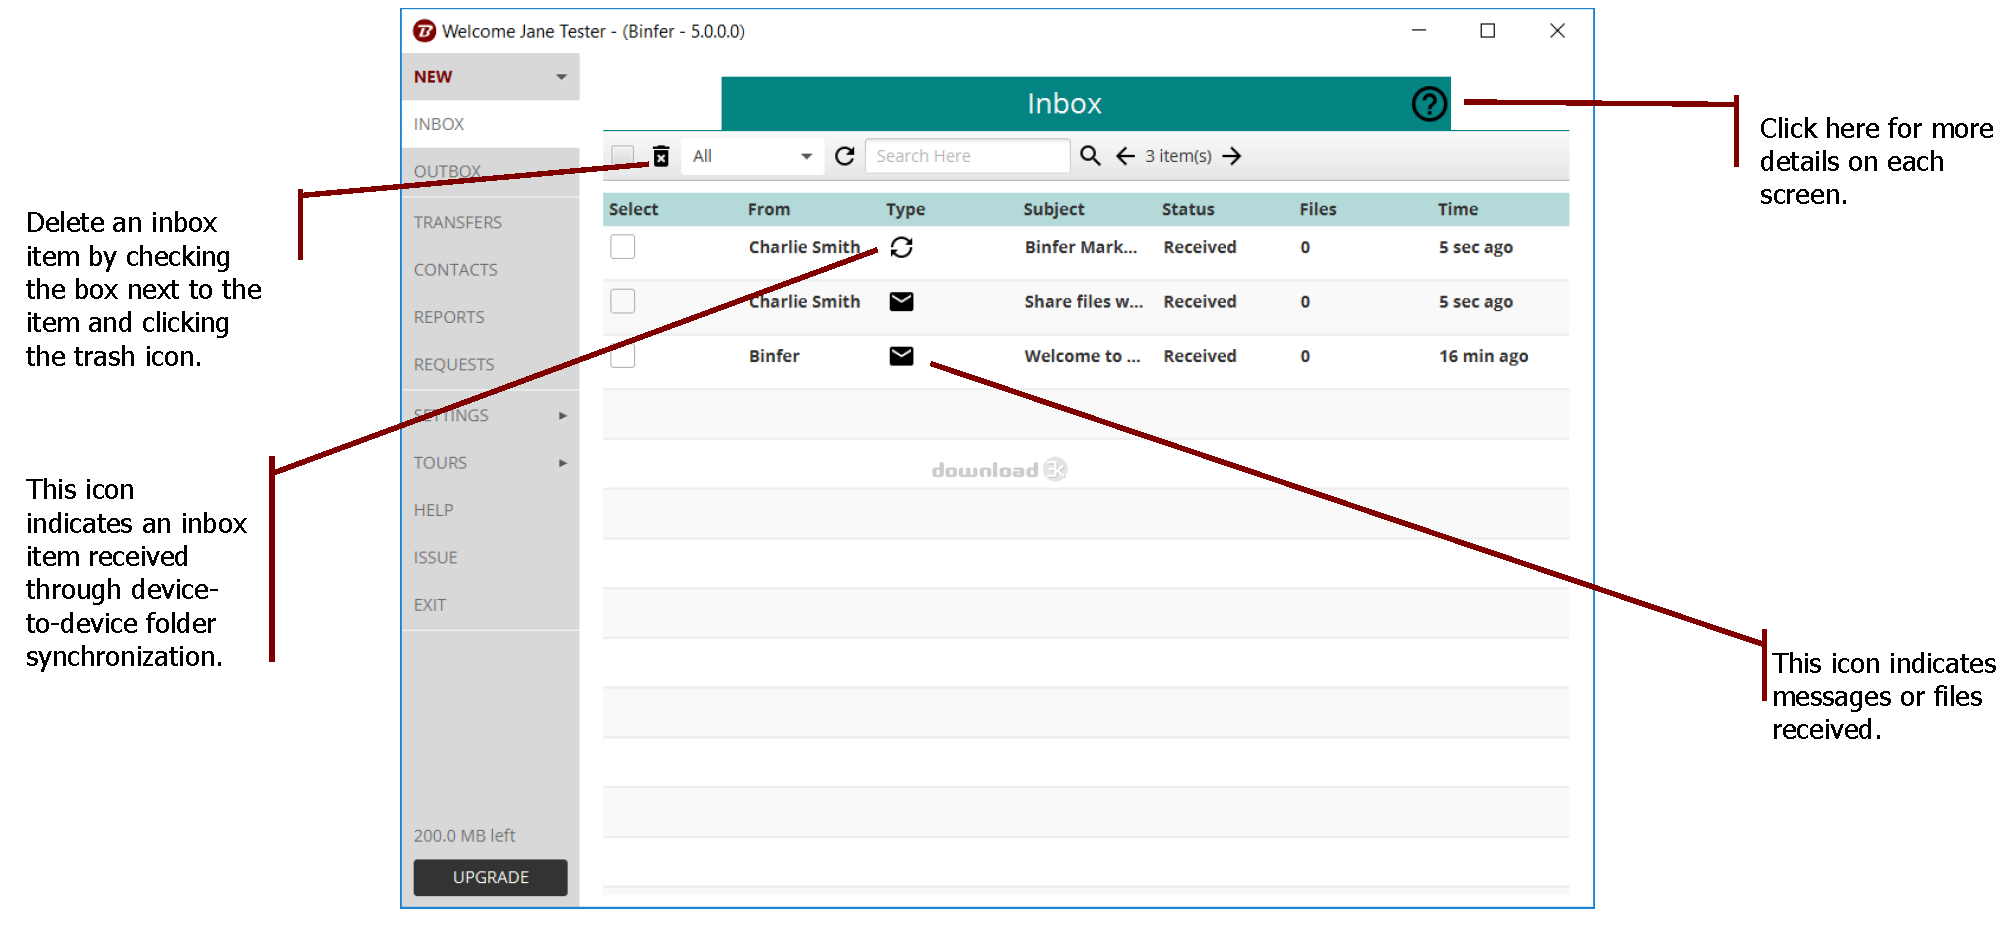
Task: Click subject 'Welcome to ...'
Action: (x=1082, y=356)
